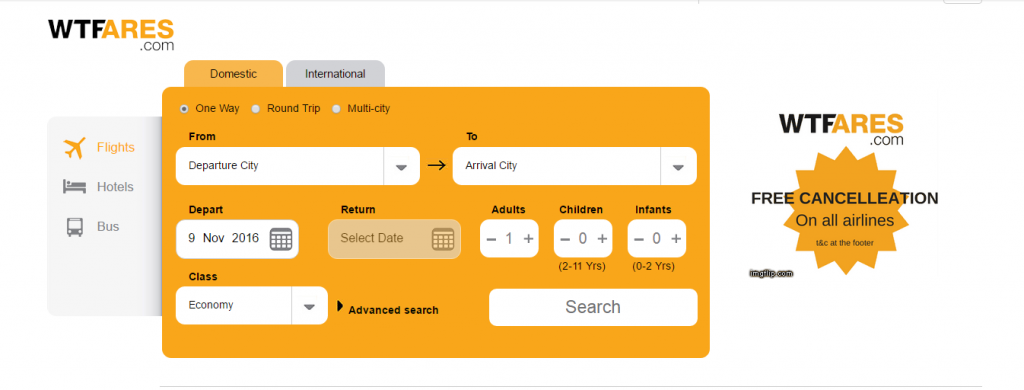Switch to the International tab
This screenshot has width=1024, height=390.
(335, 74)
